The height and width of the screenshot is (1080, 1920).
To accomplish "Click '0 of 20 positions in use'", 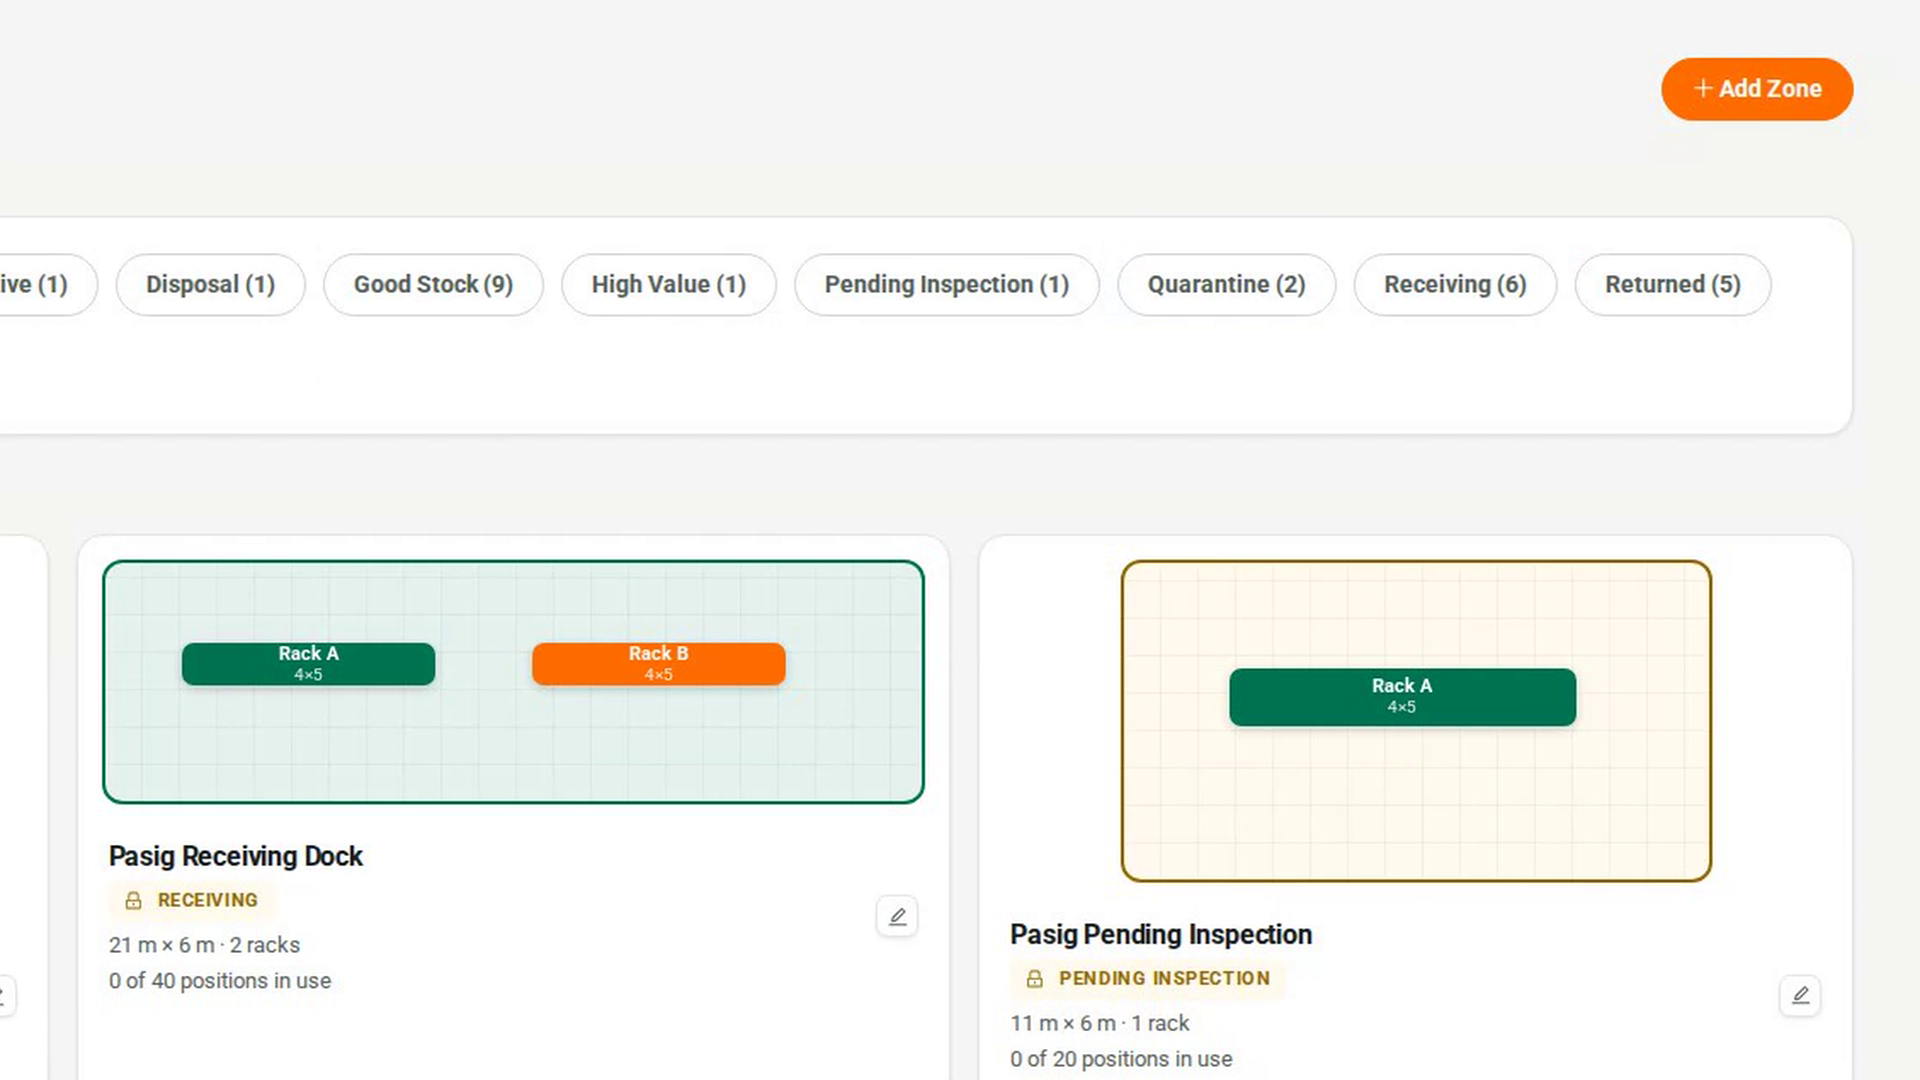I will [x=1121, y=1059].
